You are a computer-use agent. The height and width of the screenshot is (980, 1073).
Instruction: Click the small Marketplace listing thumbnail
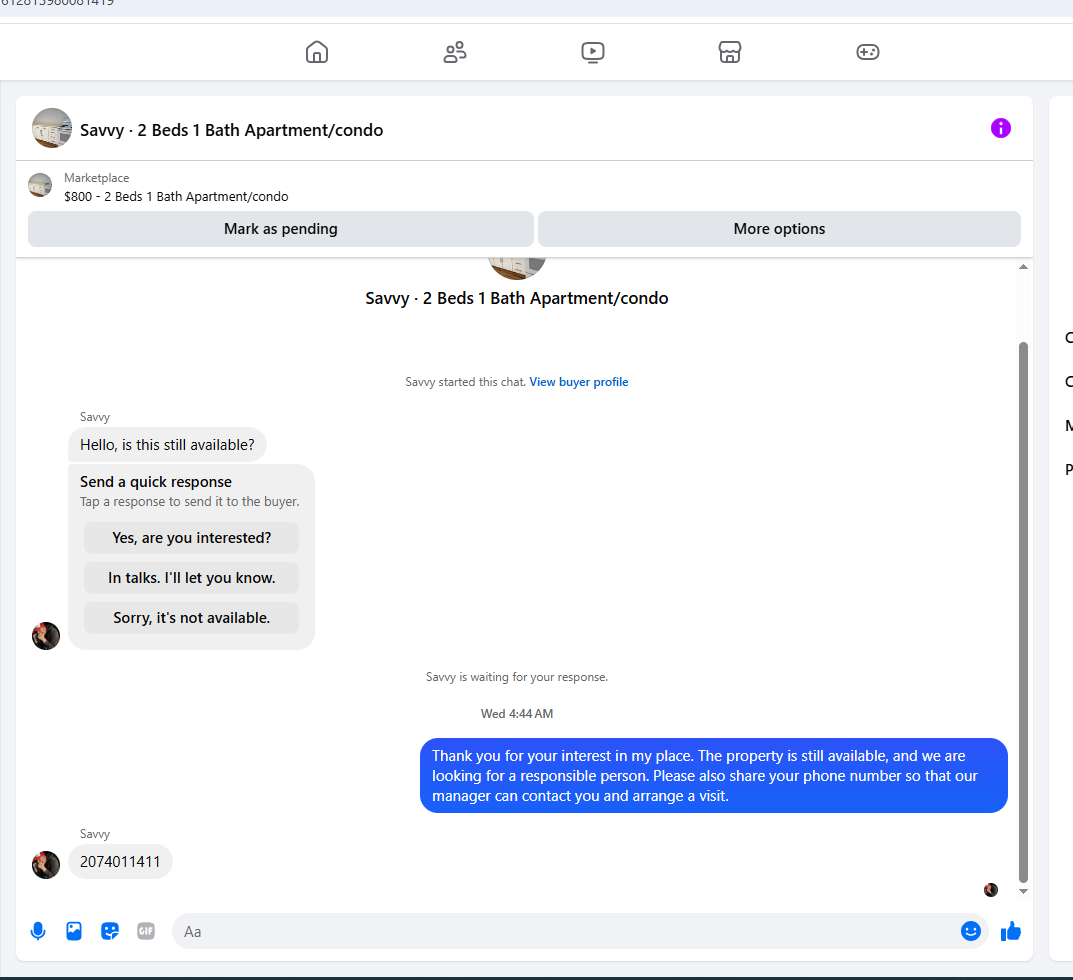40,185
